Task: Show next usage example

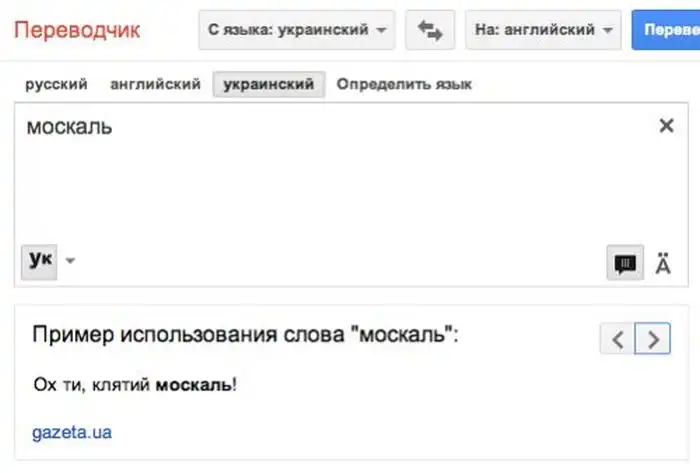Action: click(653, 339)
